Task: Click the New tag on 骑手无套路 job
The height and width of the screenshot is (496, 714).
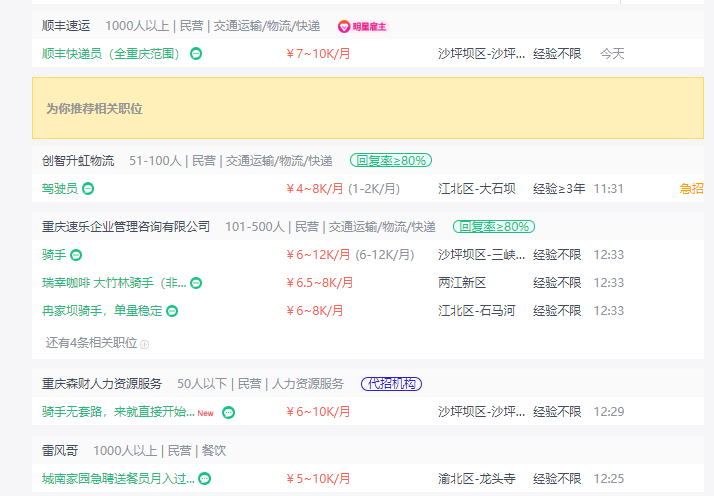Action: pos(205,413)
